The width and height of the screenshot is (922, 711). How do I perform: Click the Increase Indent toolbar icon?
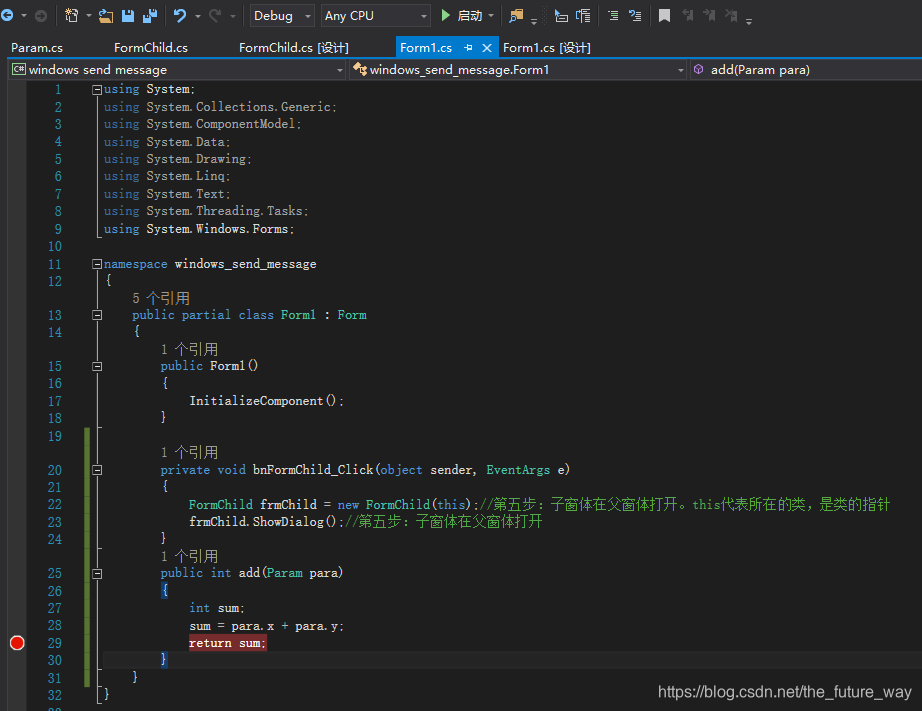tap(583, 16)
